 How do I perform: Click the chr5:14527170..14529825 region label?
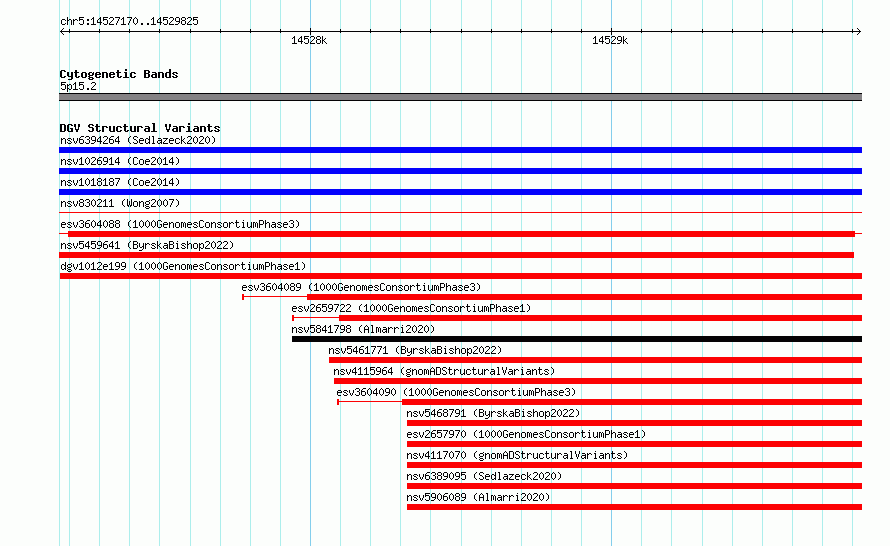point(129,22)
